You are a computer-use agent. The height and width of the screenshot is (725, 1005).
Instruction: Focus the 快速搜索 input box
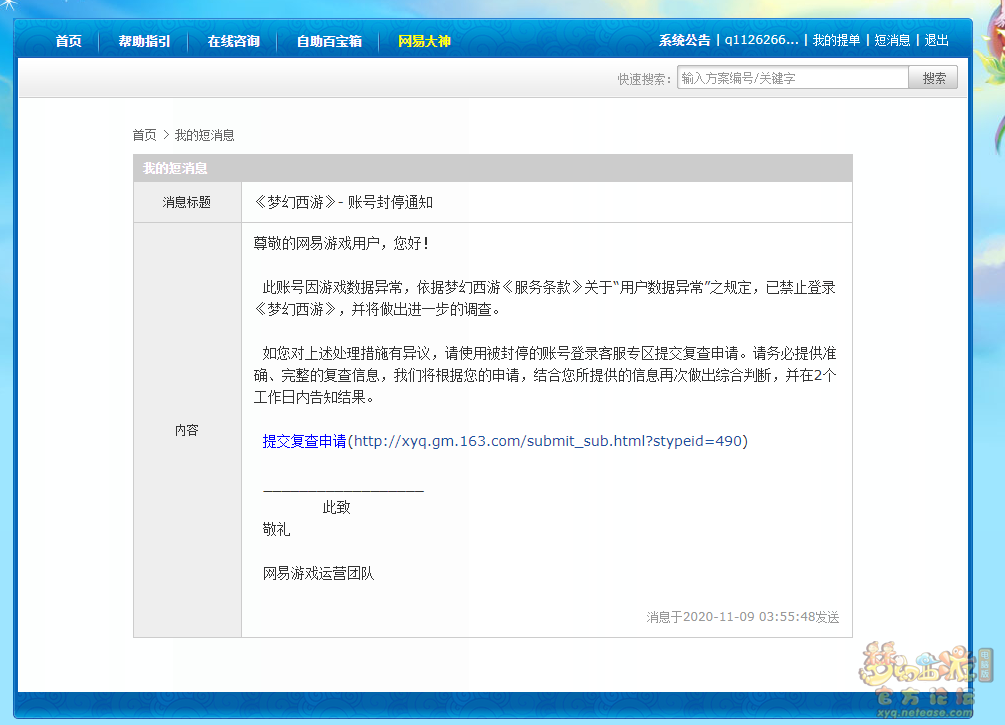pos(793,78)
